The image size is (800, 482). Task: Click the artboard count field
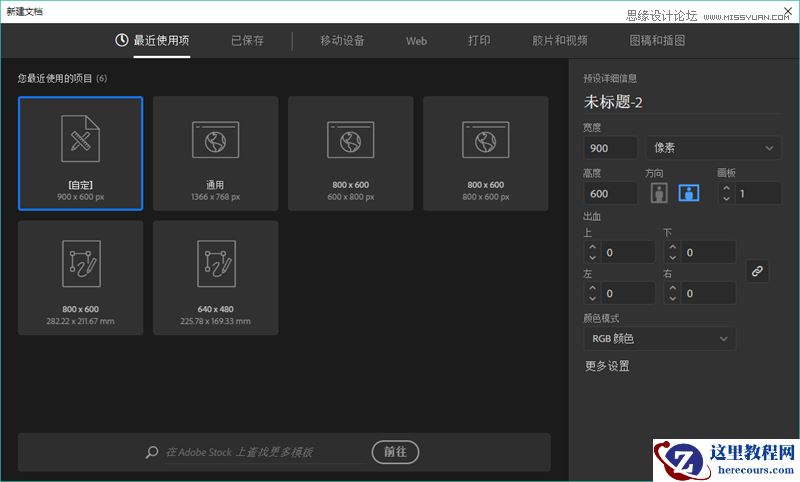(758, 193)
